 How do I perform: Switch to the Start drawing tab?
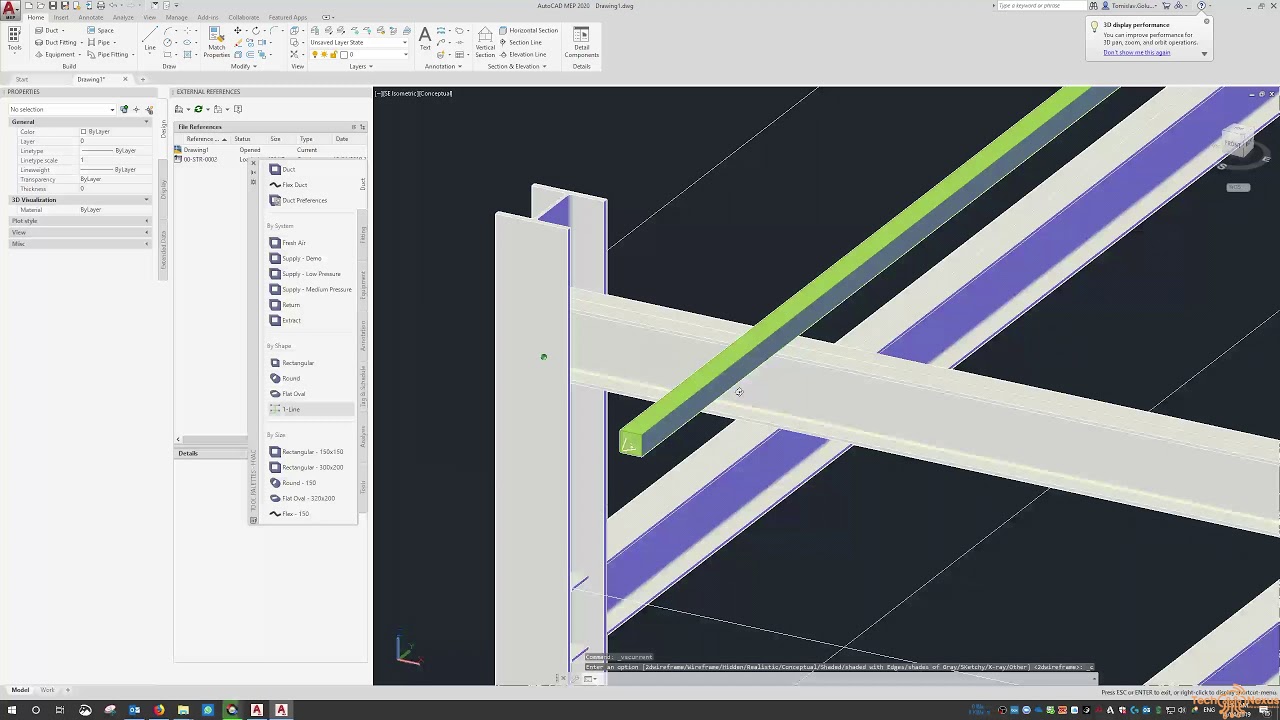pos(22,79)
